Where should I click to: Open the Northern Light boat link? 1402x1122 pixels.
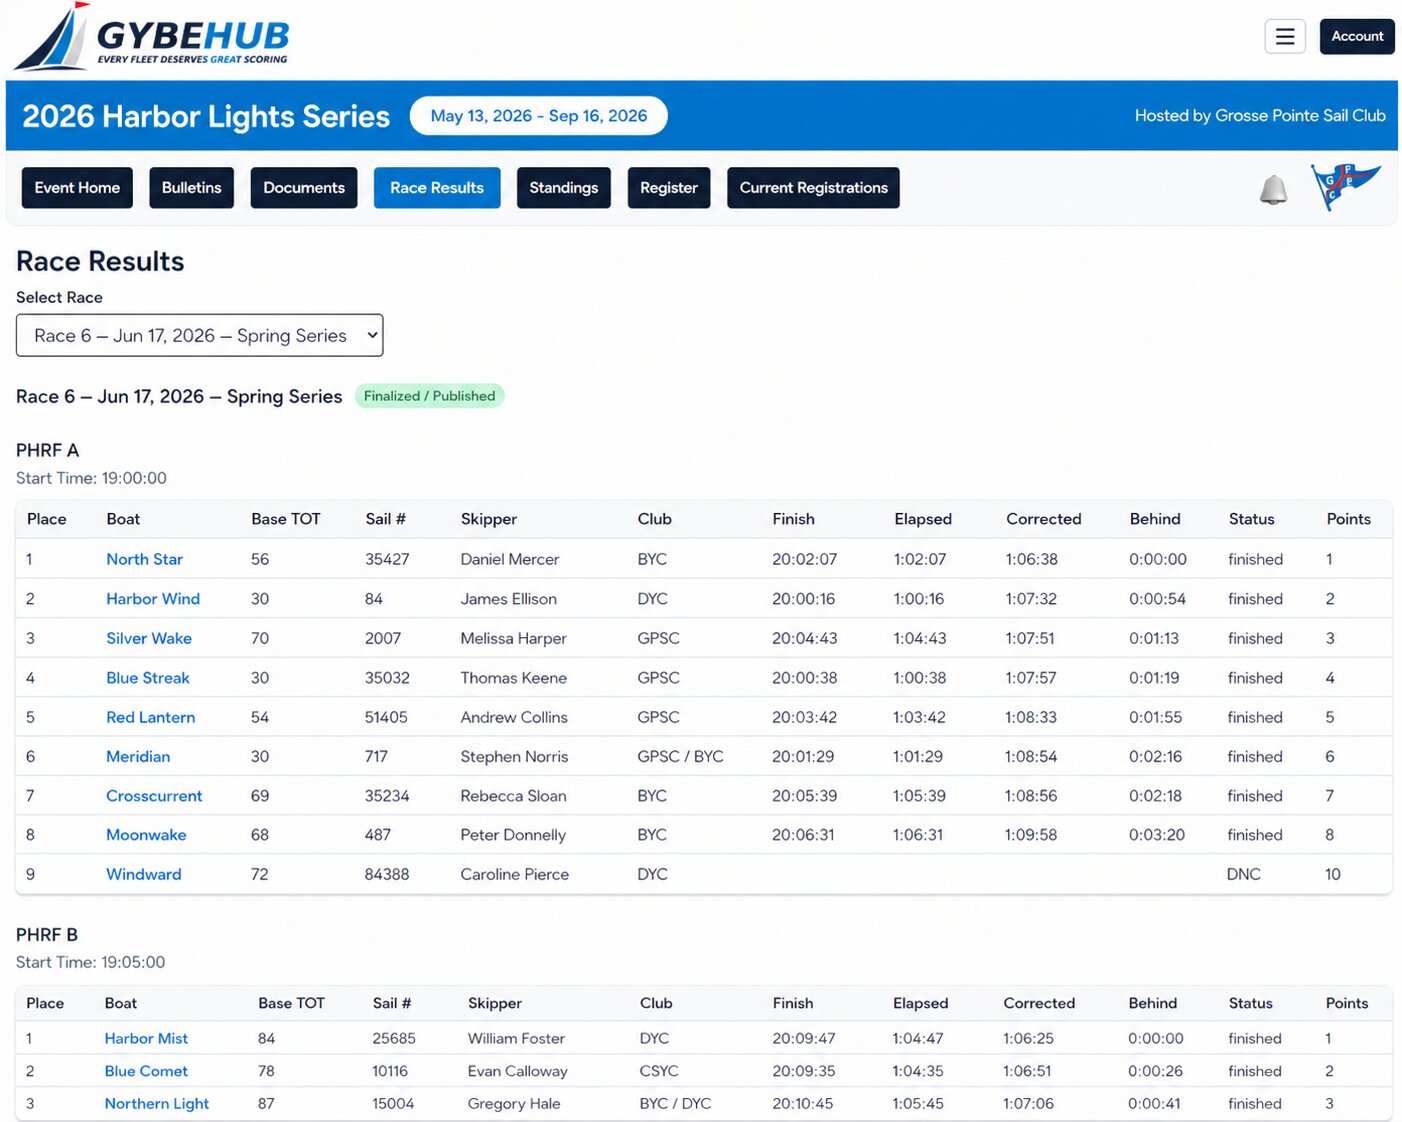157,1104
